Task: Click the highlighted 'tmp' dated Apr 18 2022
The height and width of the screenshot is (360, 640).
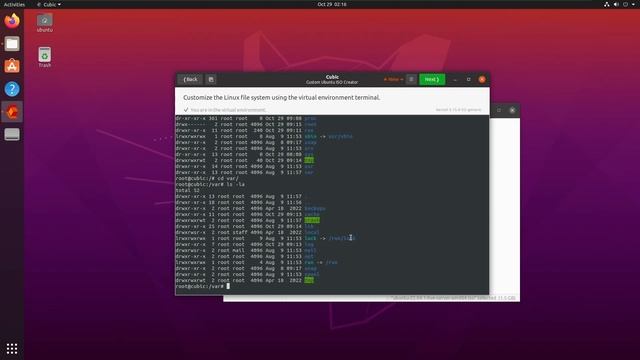Action: pos(309,280)
